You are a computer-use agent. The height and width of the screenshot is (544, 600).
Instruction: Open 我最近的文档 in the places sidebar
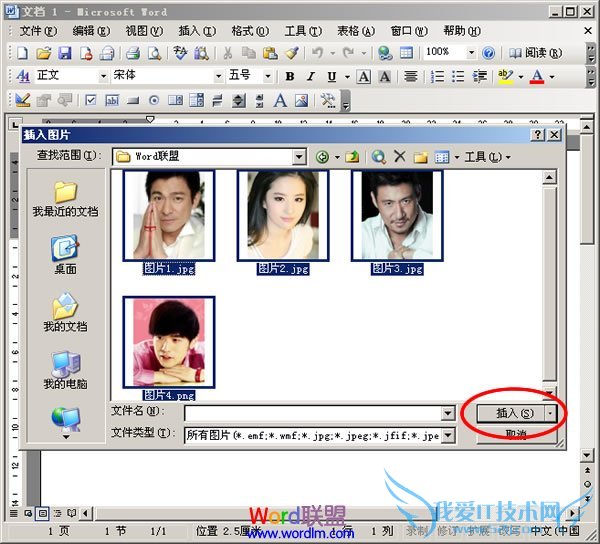coord(65,197)
